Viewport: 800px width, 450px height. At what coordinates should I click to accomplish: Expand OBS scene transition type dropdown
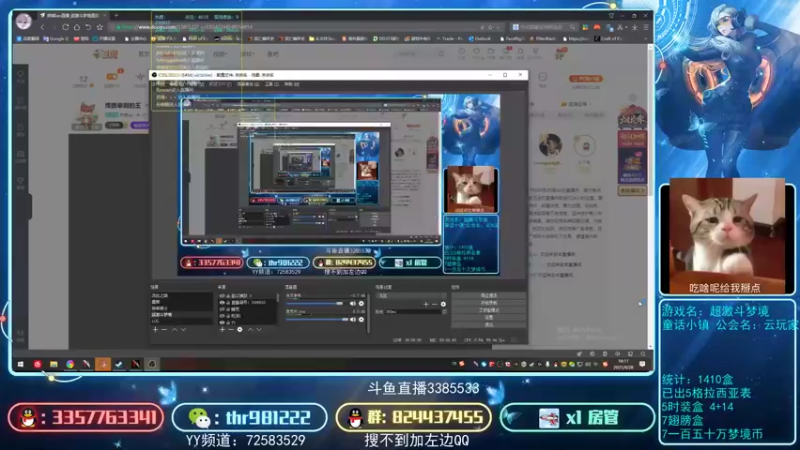pyautogui.click(x=411, y=295)
